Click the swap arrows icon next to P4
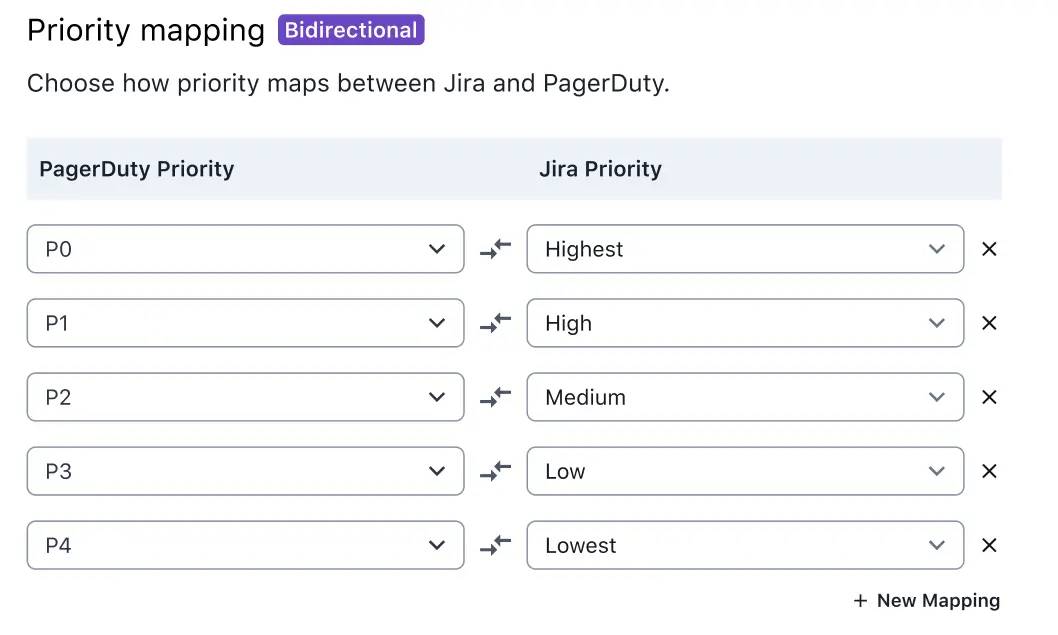Screen dimensions: 1058x635 [x=495, y=545]
